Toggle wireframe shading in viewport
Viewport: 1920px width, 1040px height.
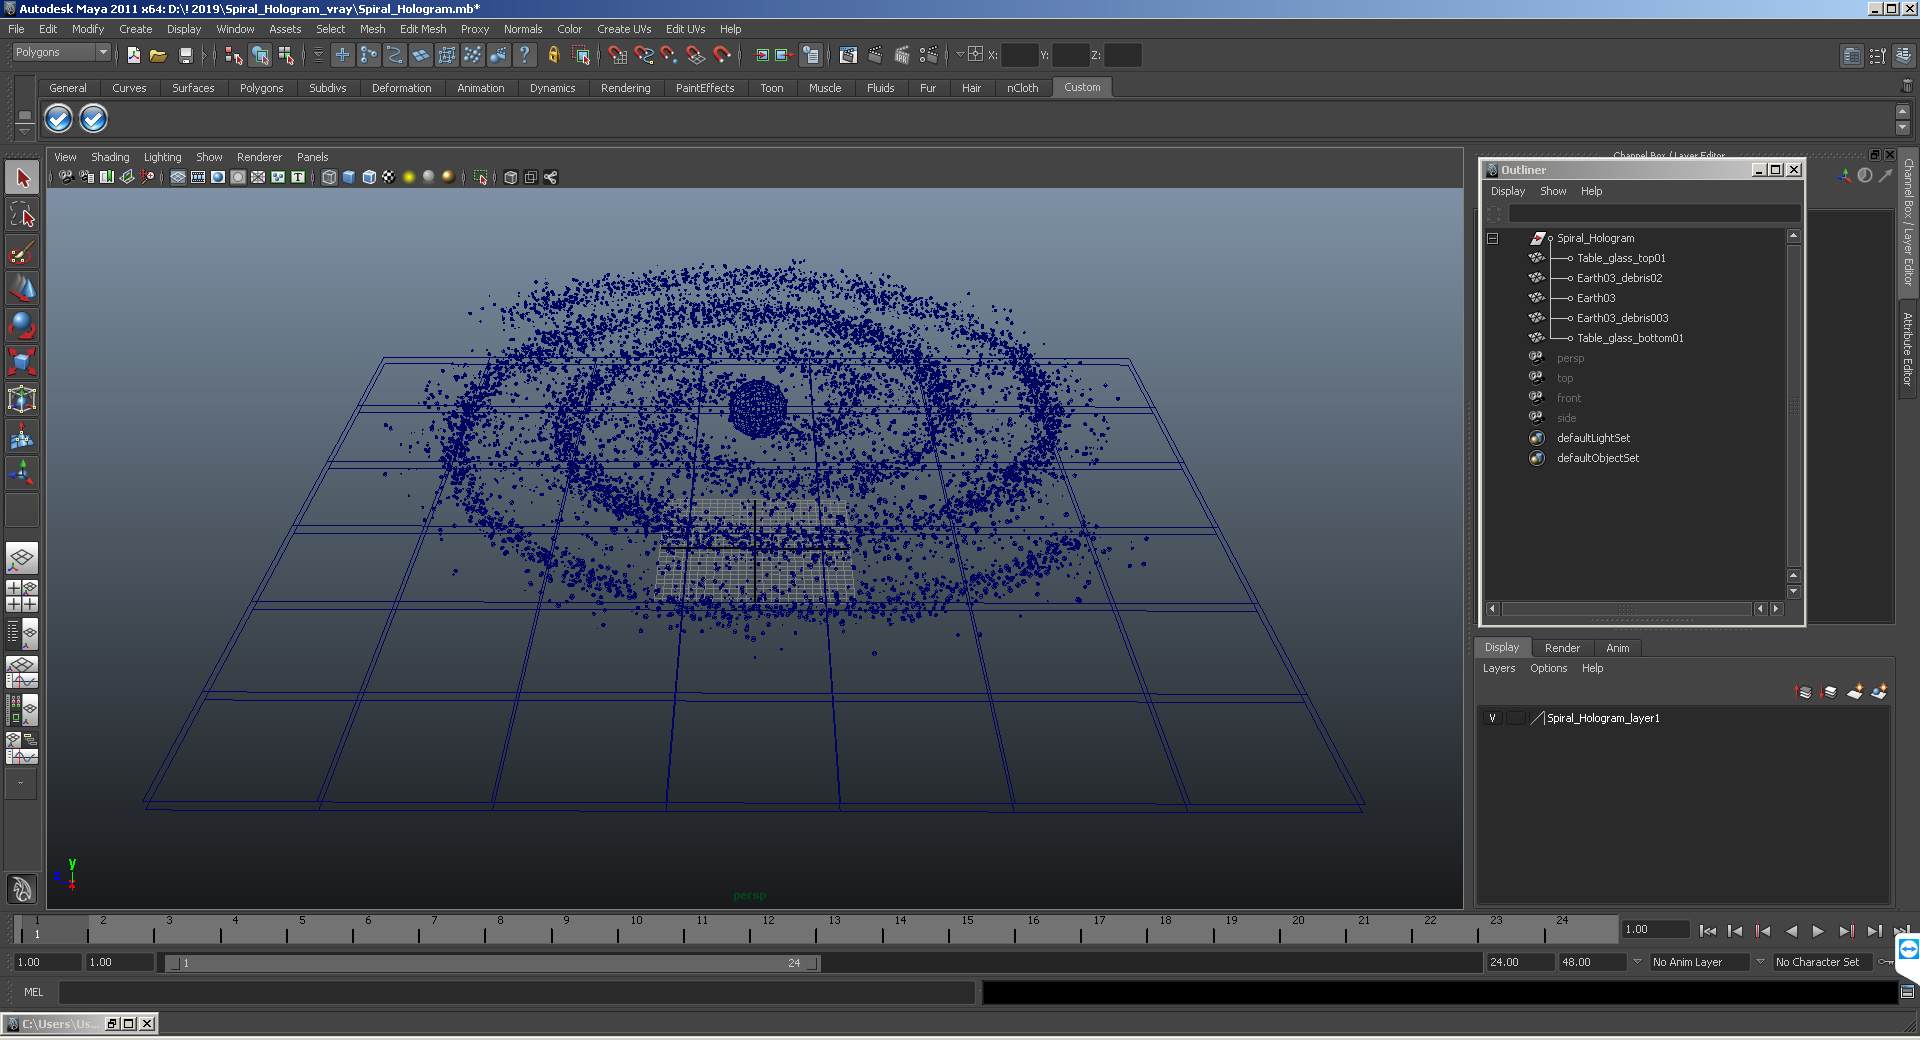[329, 177]
